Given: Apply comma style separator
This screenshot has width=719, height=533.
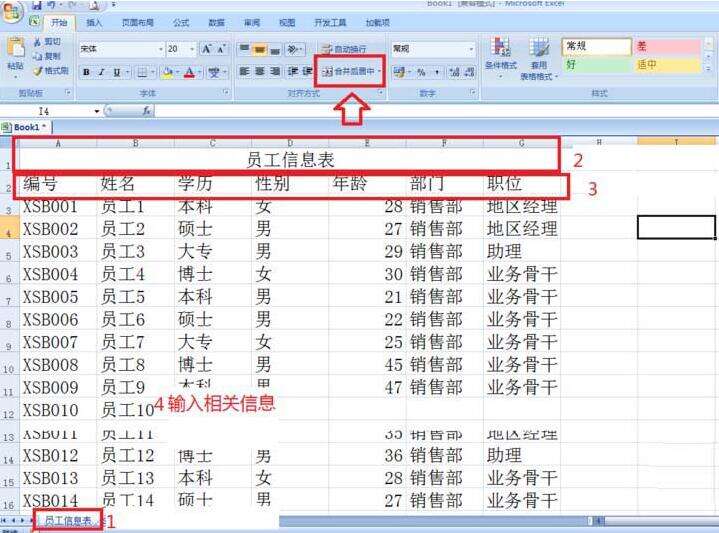Looking at the screenshot, I should (x=437, y=72).
